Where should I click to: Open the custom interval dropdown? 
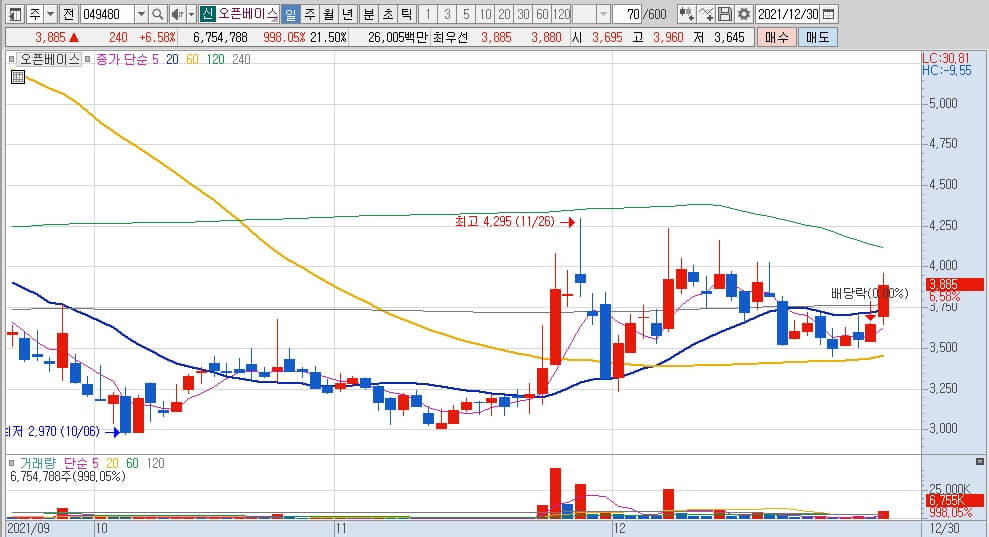coord(603,14)
